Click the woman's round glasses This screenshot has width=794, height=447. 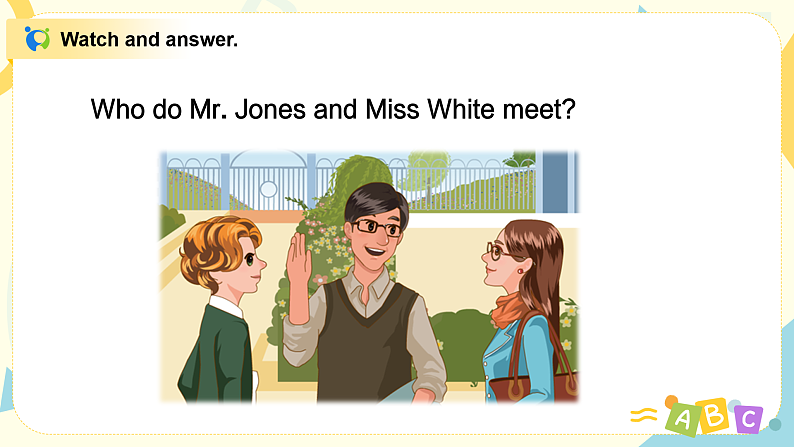point(497,251)
